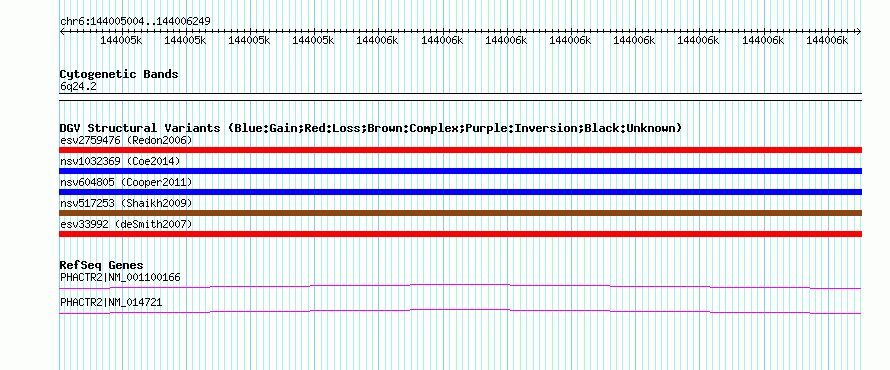890x370 pixels.
Task: Open the DGV Structural Variants track title
Action: 371,128
